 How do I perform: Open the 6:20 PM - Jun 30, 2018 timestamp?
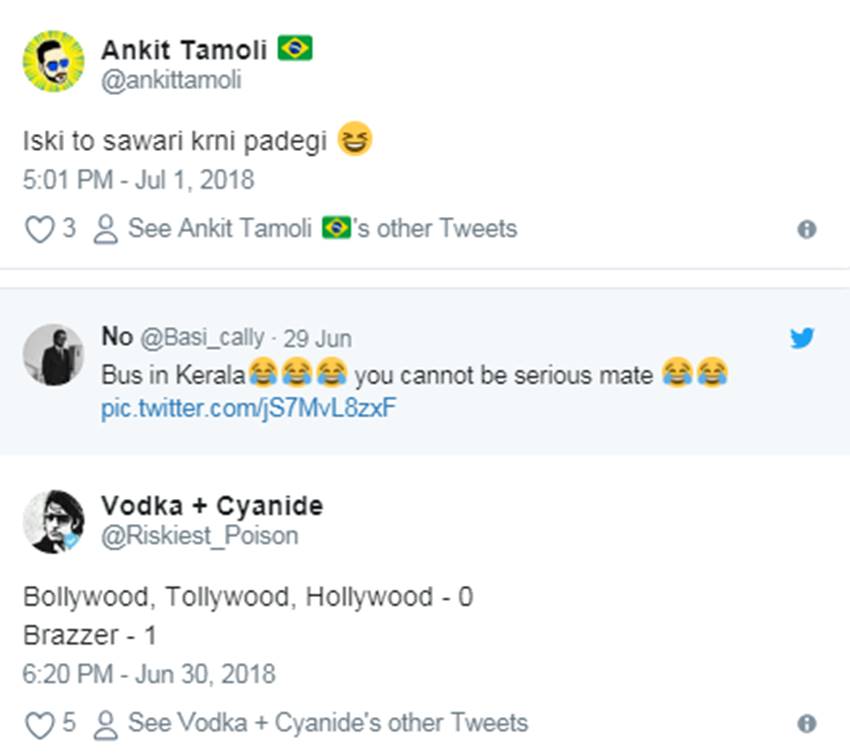click(x=149, y=674)
